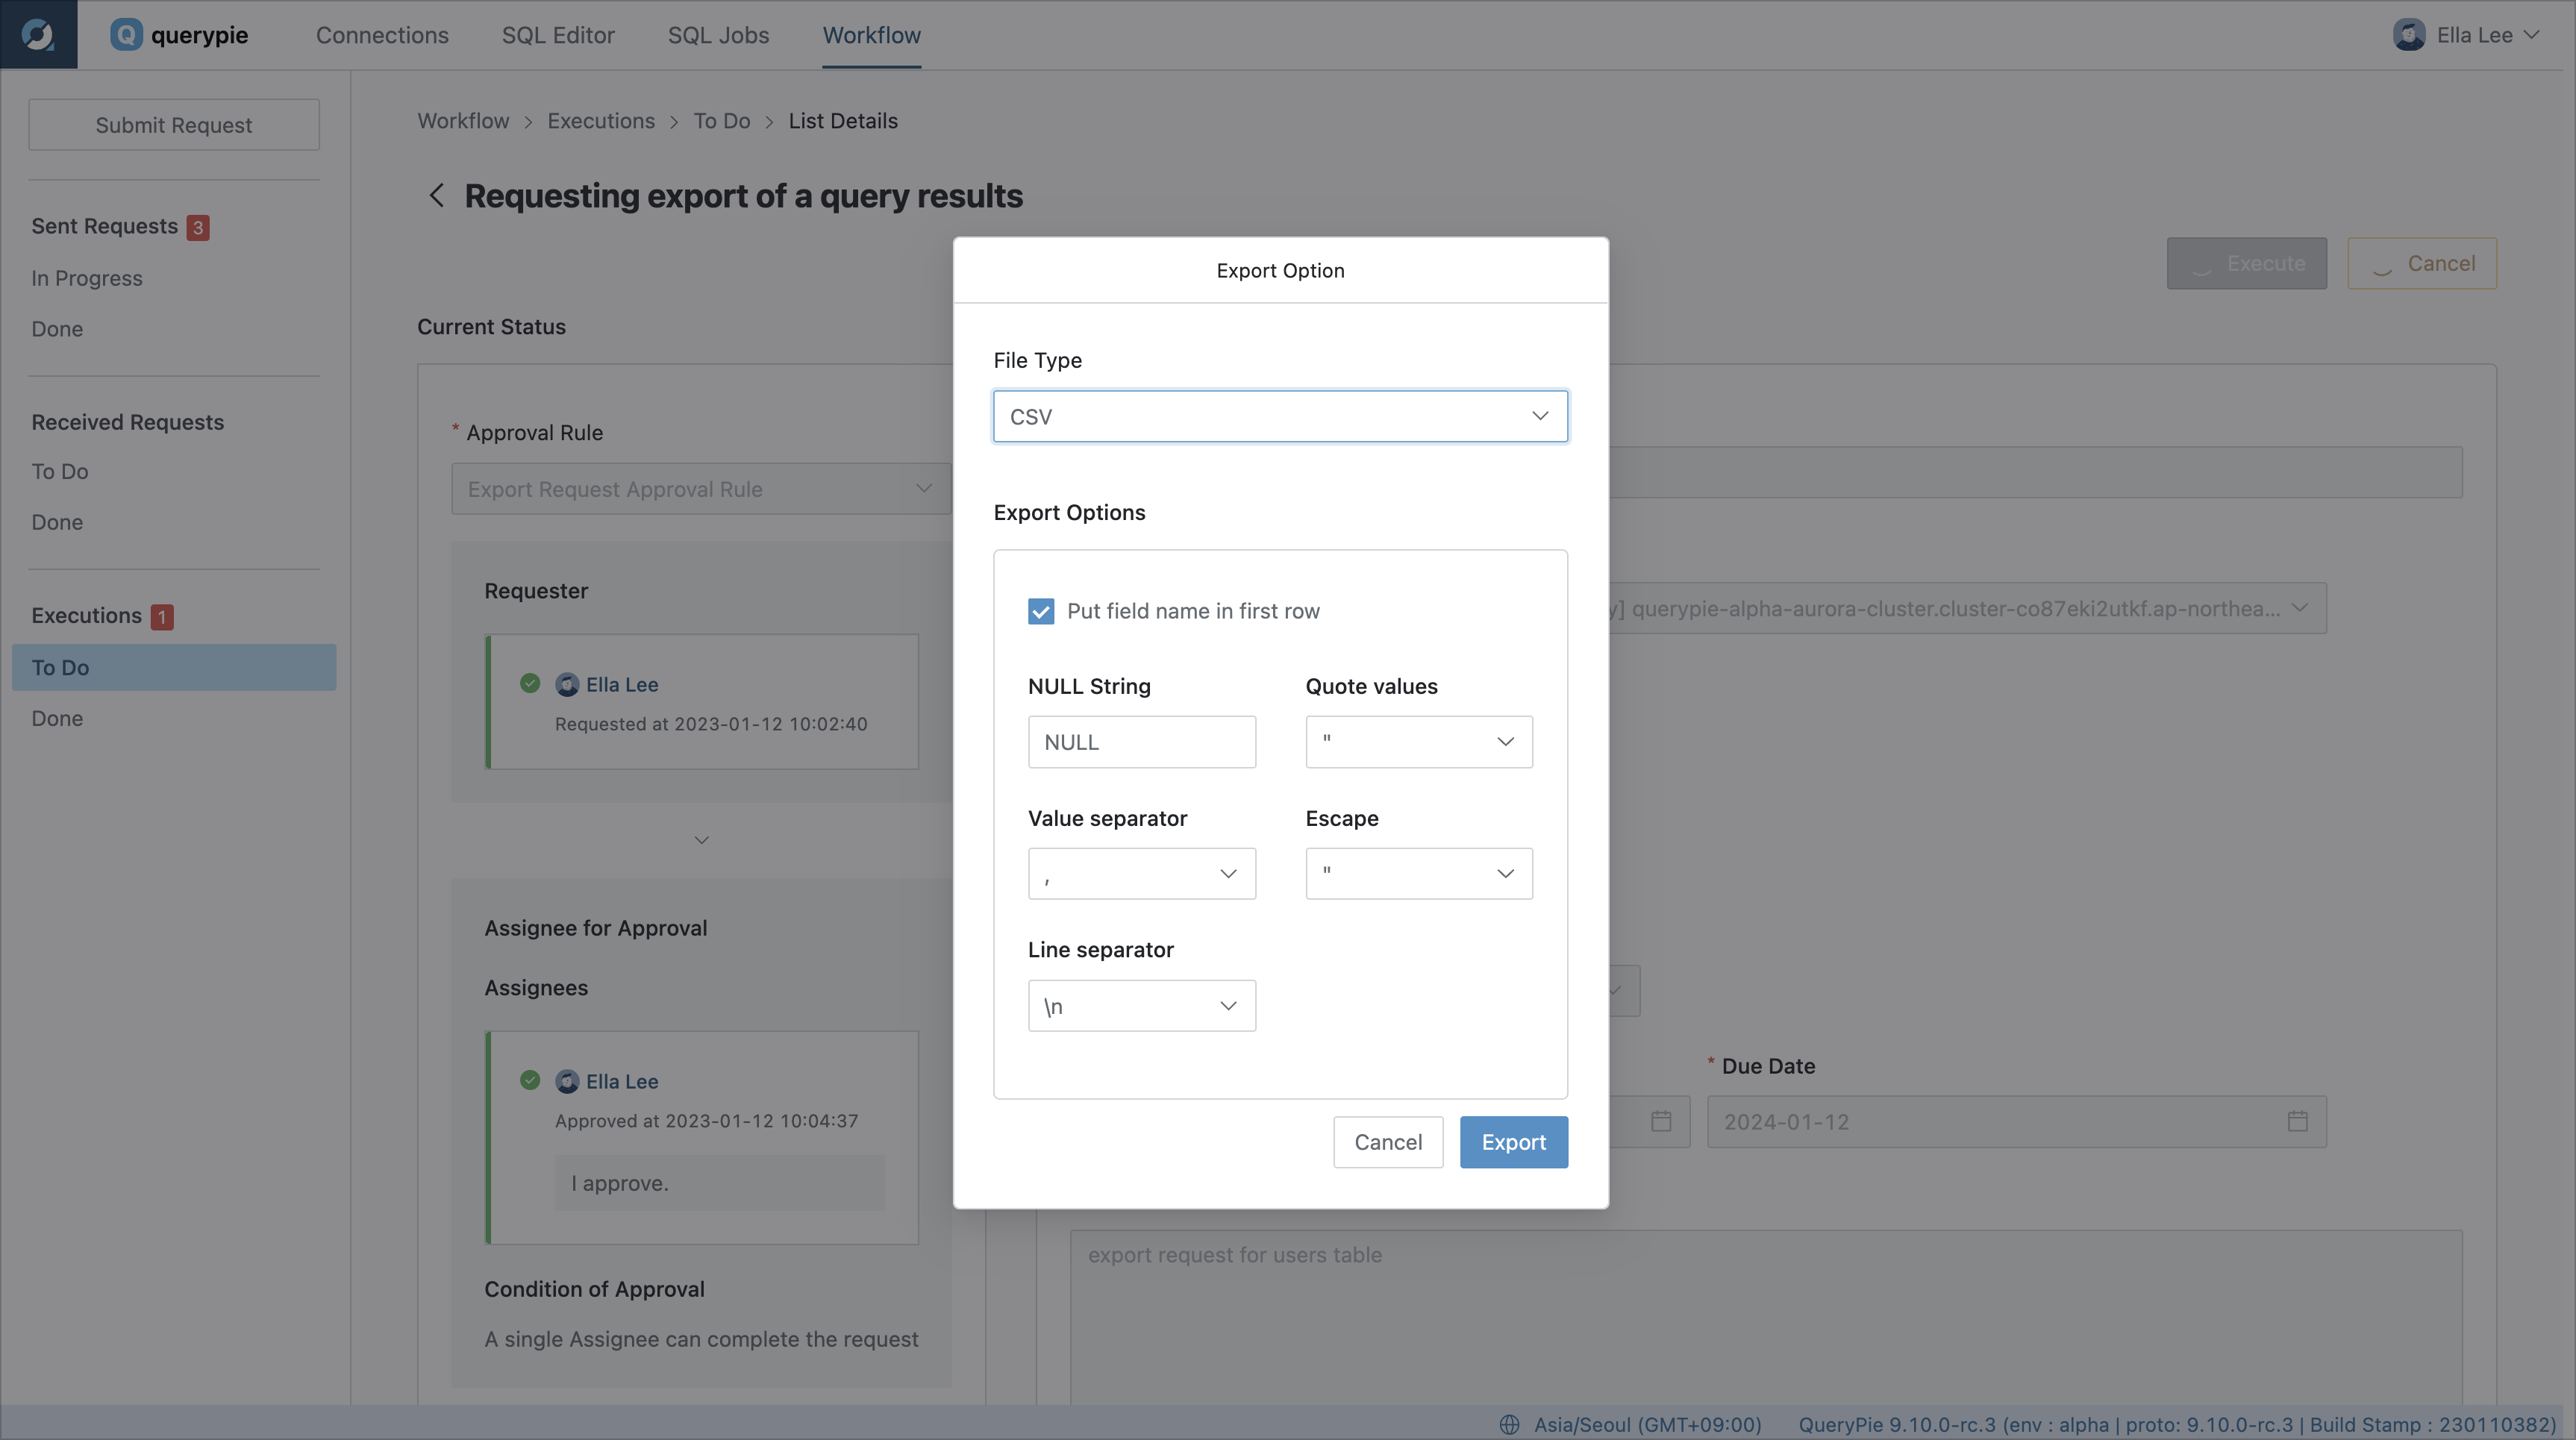Click the Export button in dialog
2576x1440 pixels.
click(1514, 1142)
